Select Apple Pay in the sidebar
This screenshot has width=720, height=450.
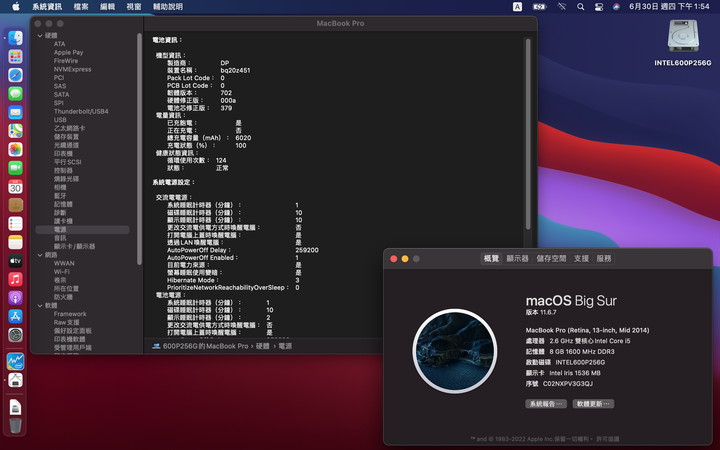tap(68, 52)
